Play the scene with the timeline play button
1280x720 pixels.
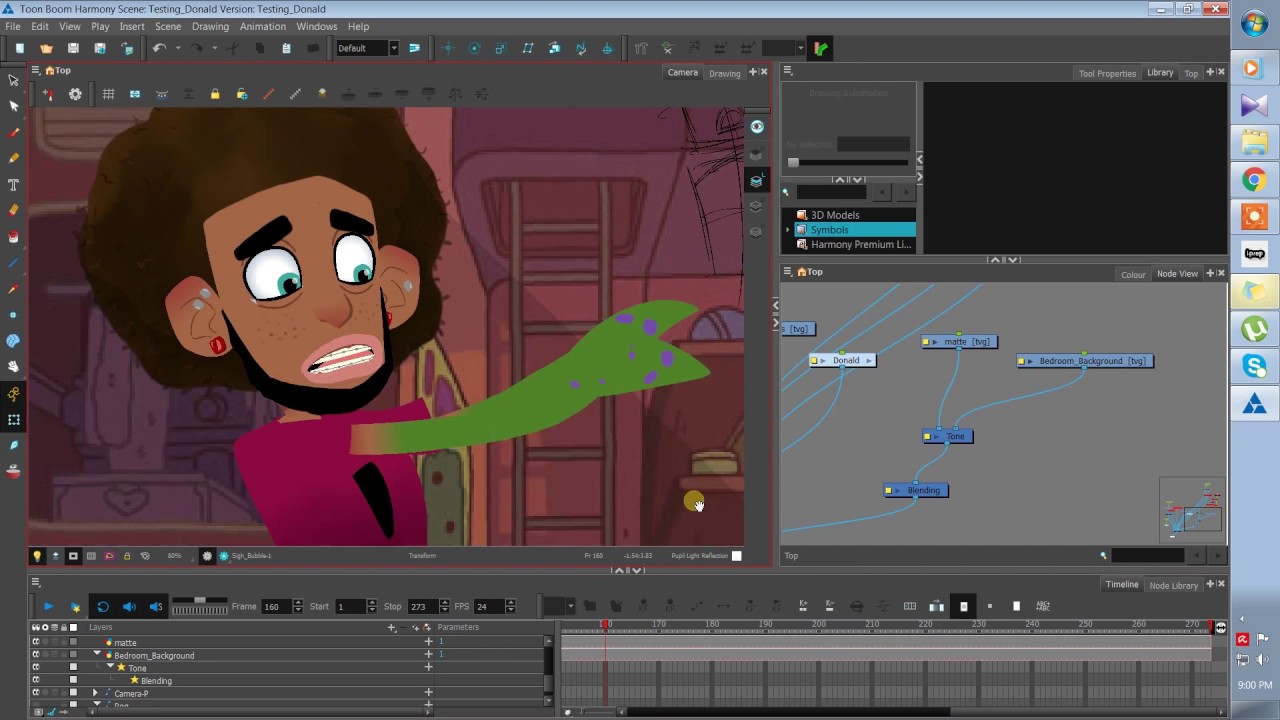coord(48,606)
